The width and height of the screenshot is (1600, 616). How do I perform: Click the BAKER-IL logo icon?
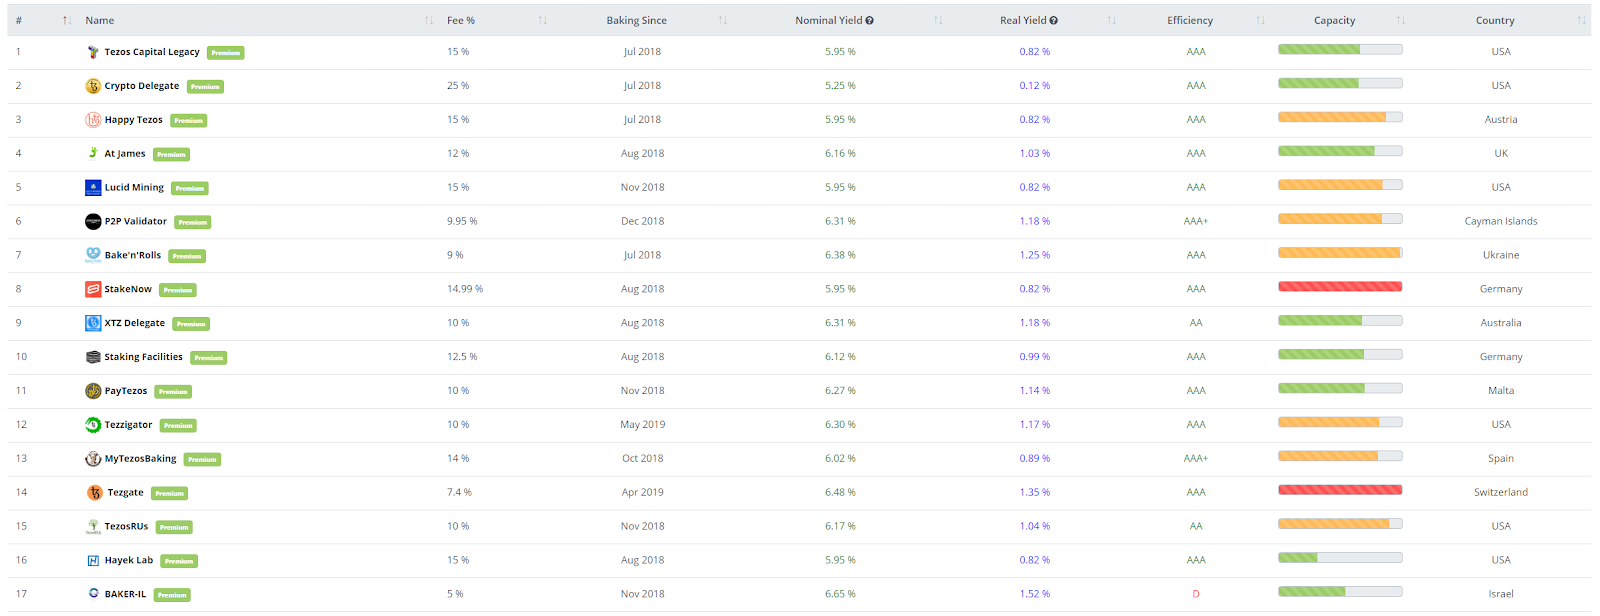94,593
